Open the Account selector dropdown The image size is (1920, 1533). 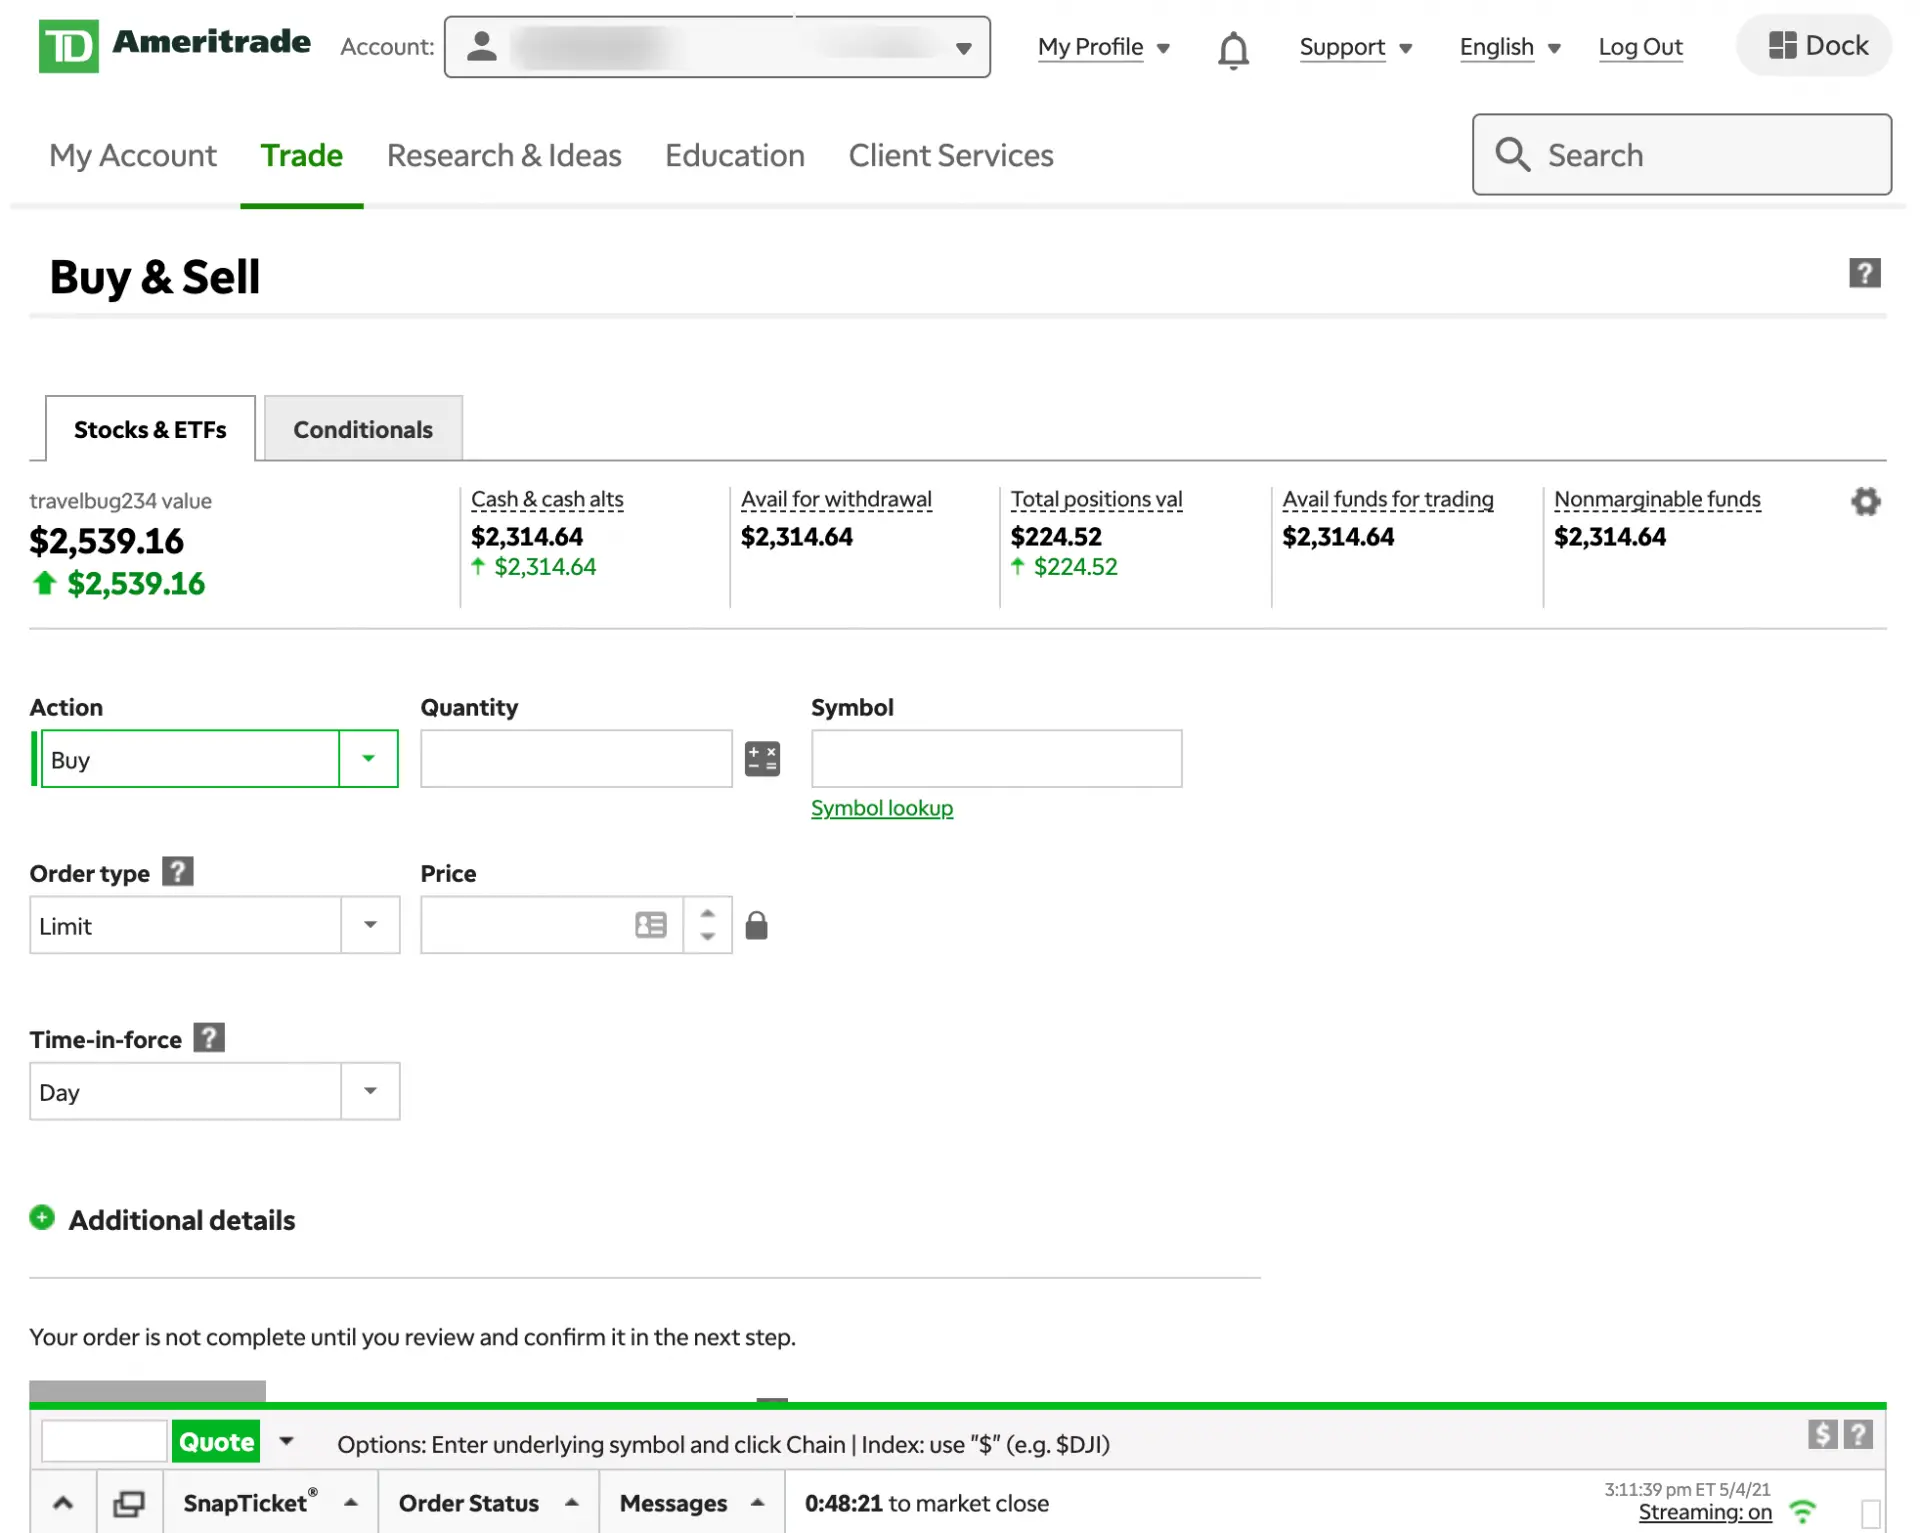717,46
